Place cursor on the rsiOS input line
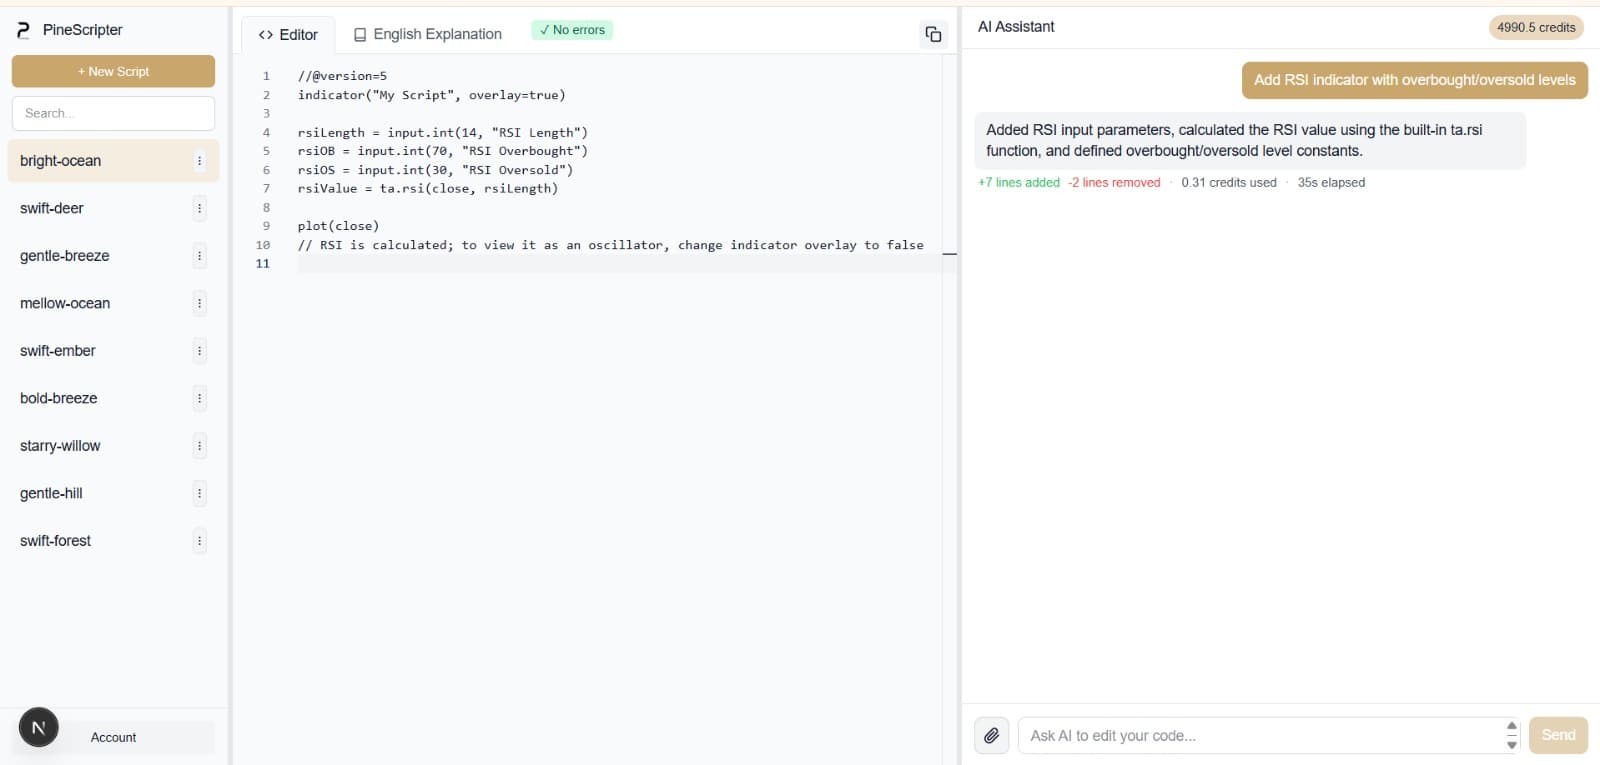The height and width of the screenshot is (765, 1600). point(435,170)
